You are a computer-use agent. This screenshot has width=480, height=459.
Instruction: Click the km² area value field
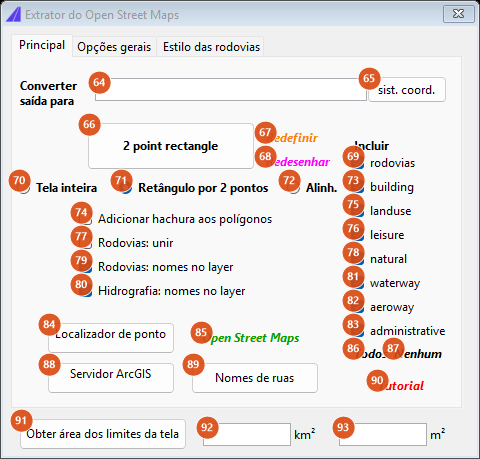(x=247, y=434)
